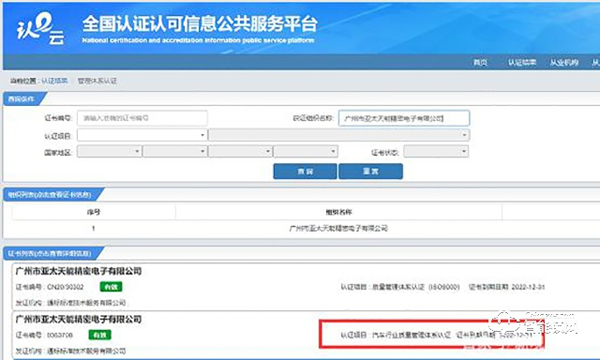The width and height of the screenshot is (600, 360).
Task: Click the 序号 column header
Action: click(x=93, y=212)
